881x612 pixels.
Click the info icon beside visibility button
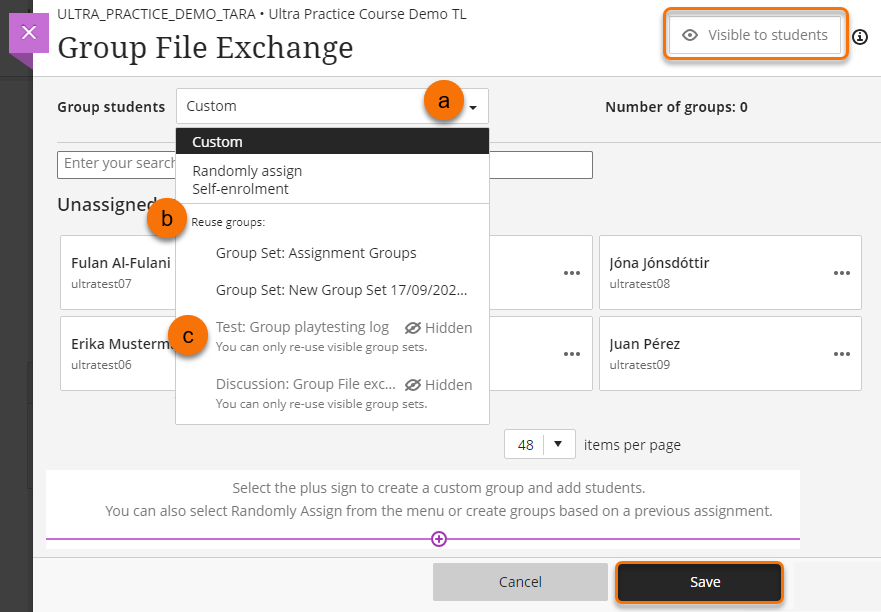860,38
